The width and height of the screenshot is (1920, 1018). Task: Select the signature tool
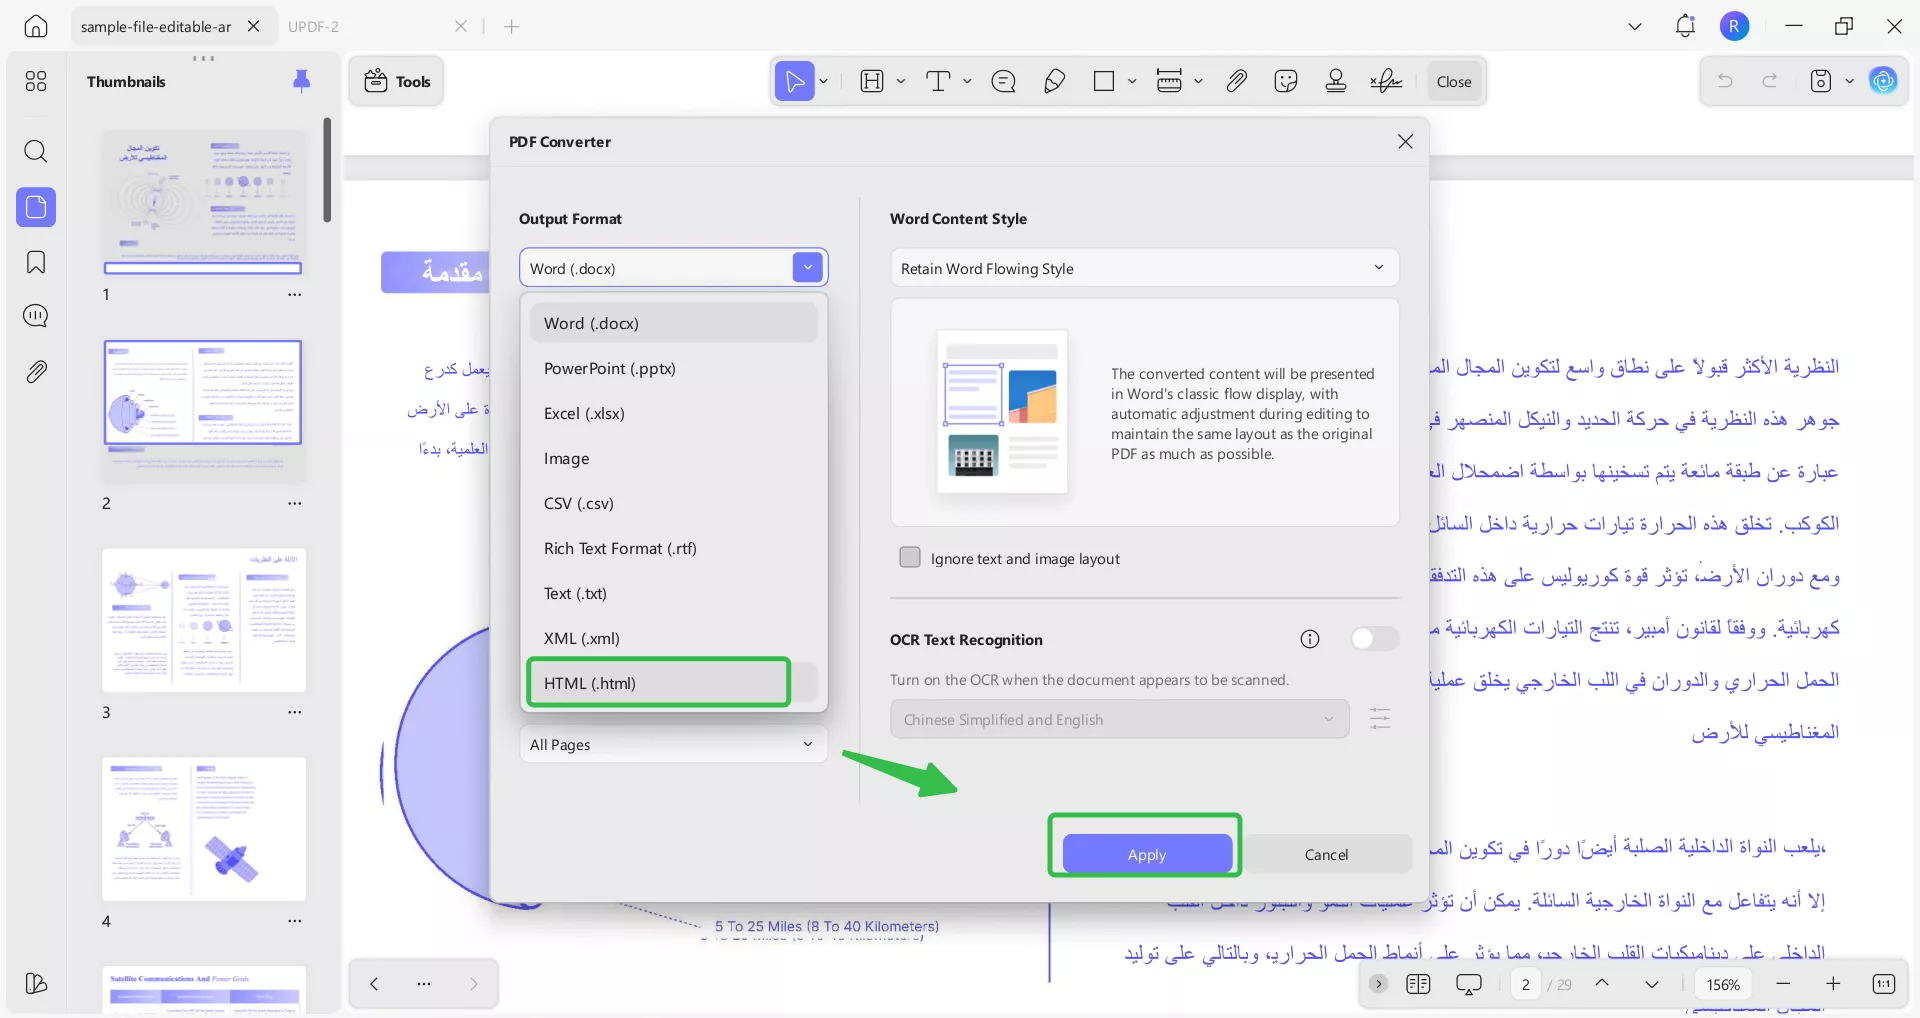point(1386,81)
